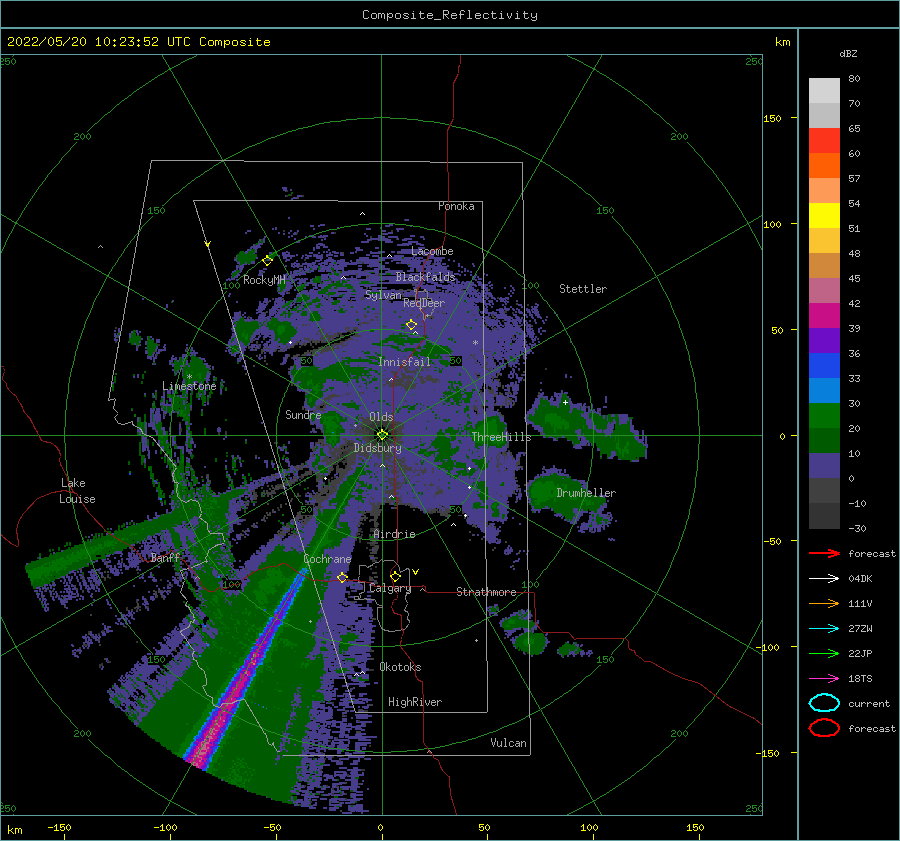900x841 pixels.
Task: Click the HighRiver town label
Action: (415, 702)
